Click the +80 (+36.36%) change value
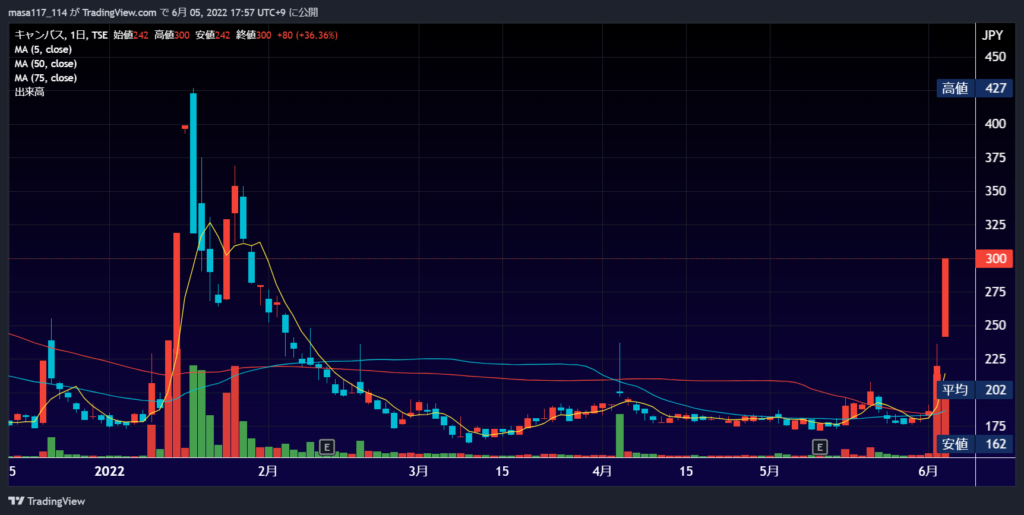 coord(306,35)
